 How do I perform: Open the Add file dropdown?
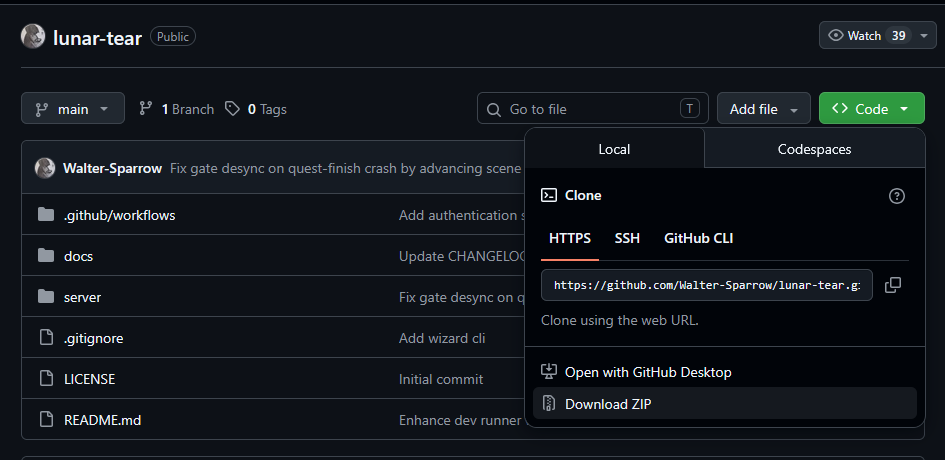coord(764,109)
